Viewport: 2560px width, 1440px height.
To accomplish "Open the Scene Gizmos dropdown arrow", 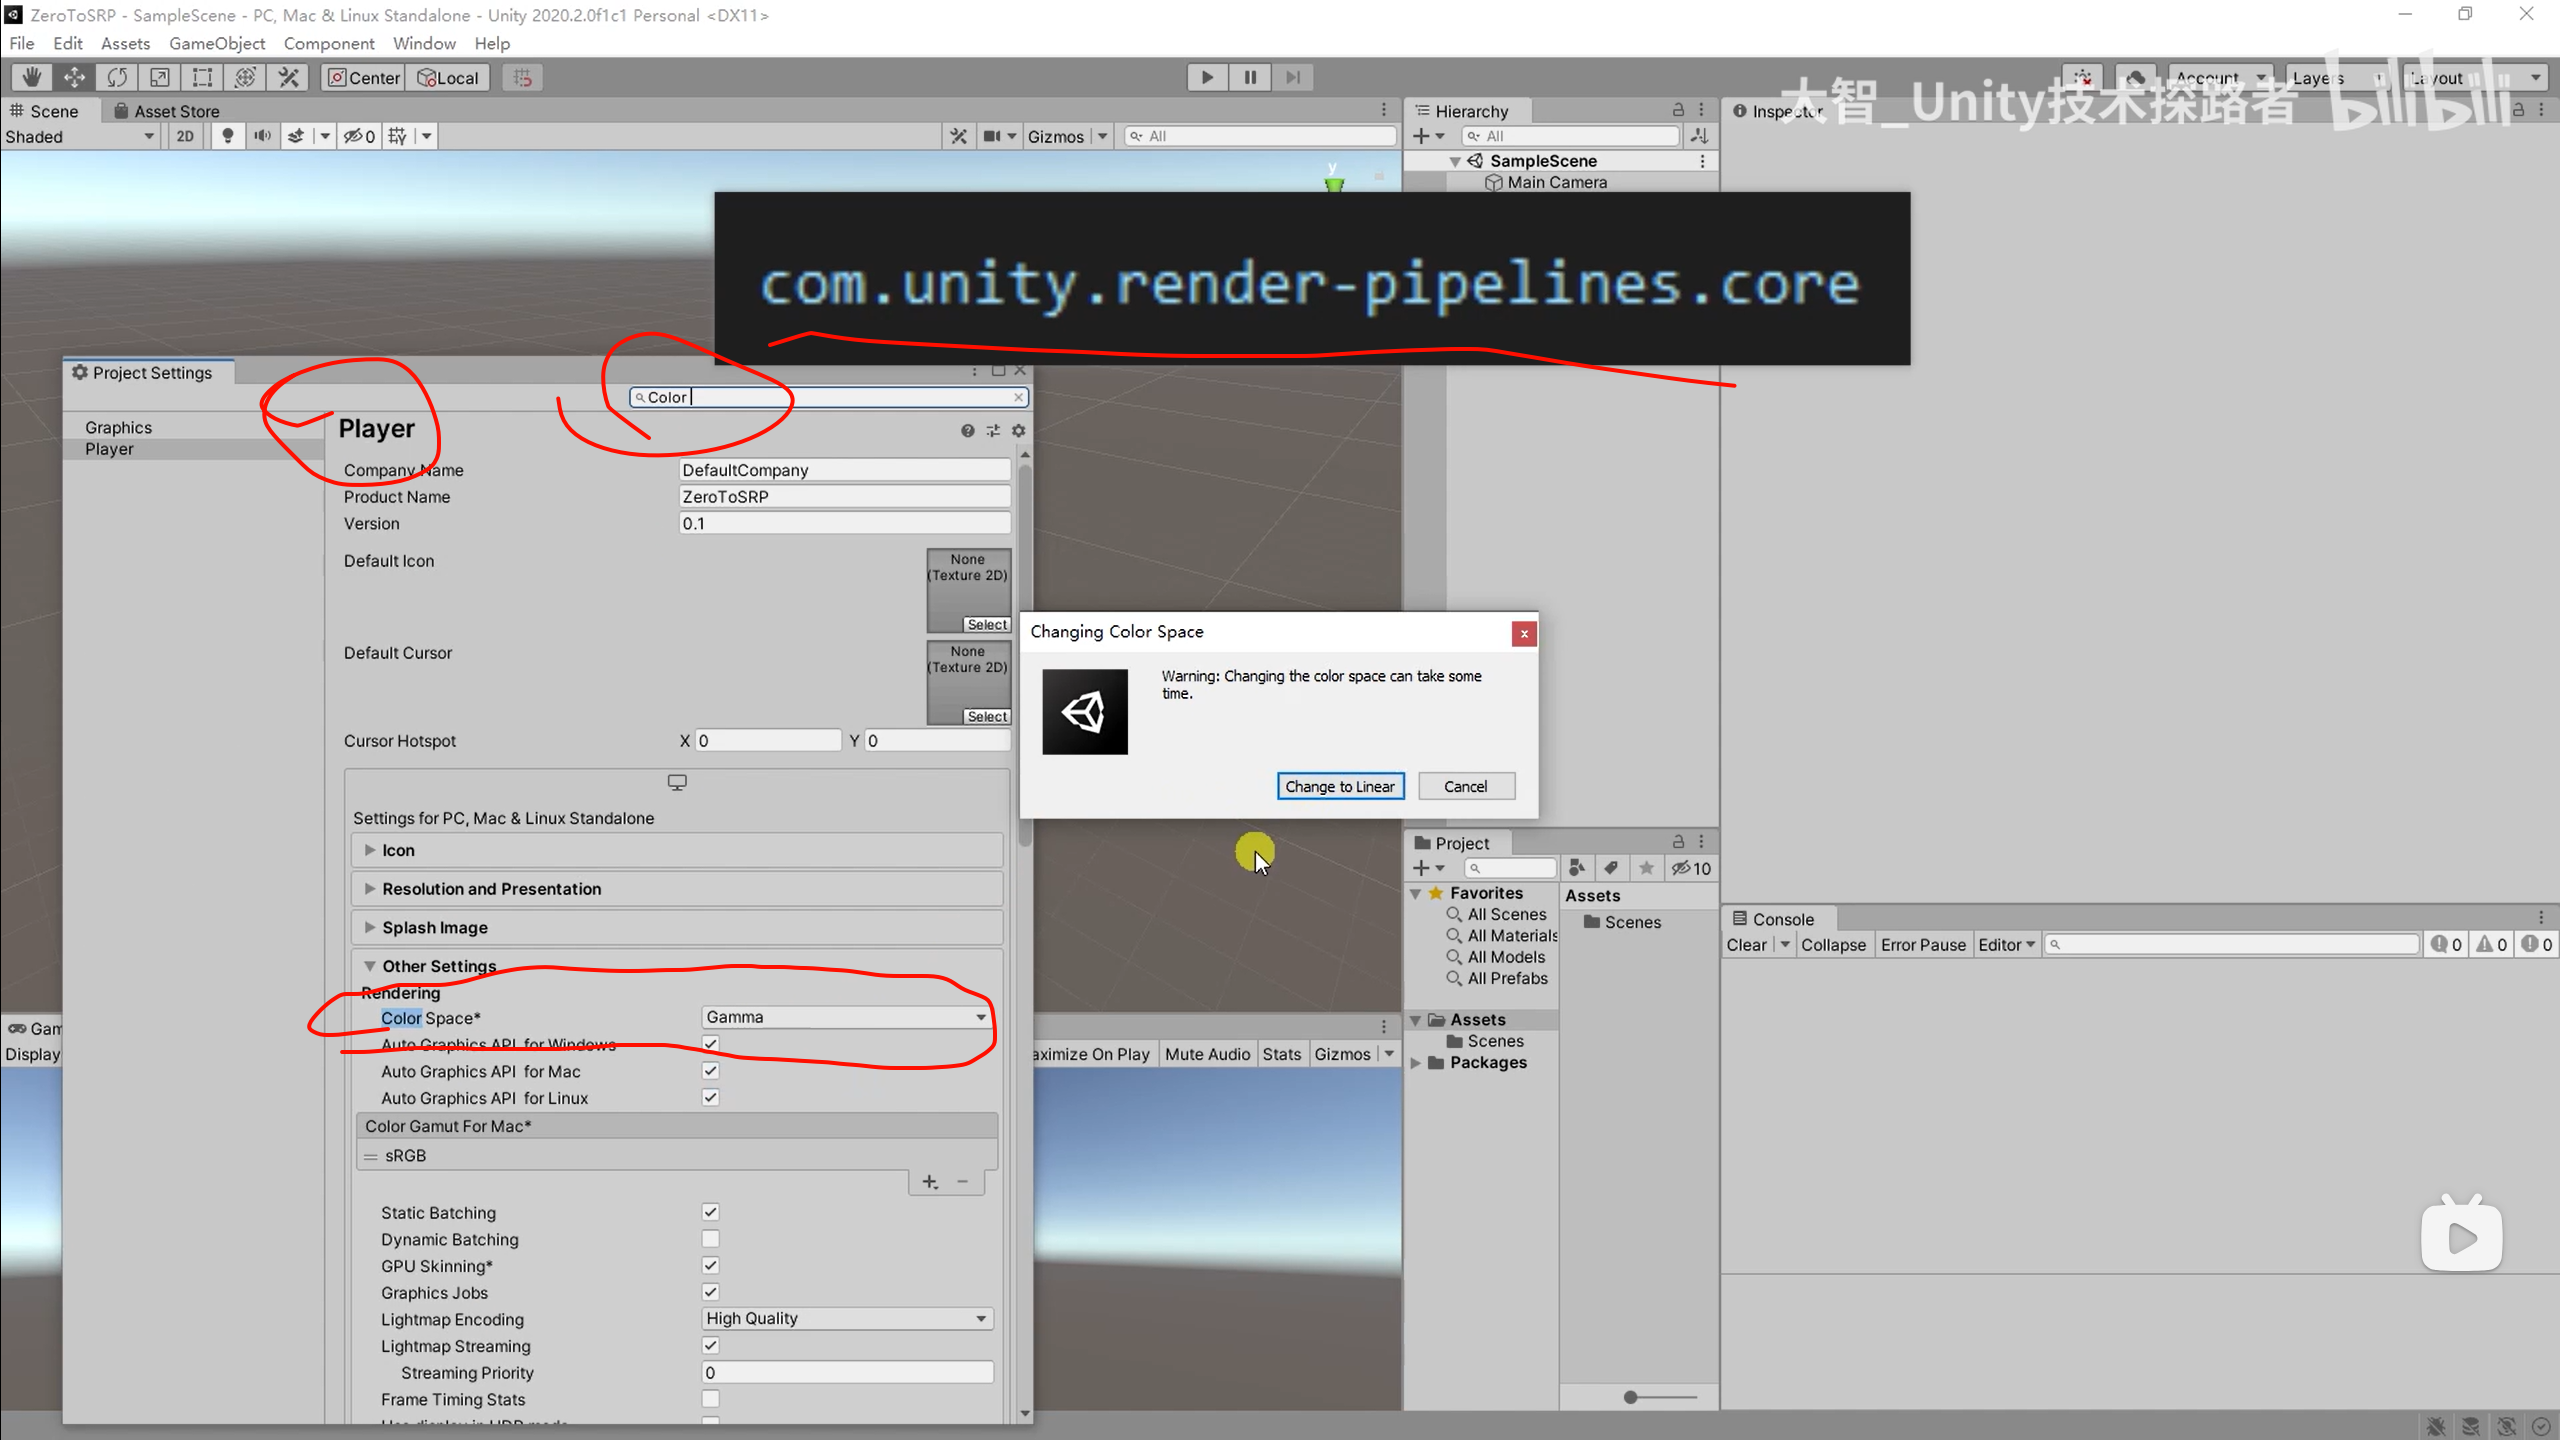I will coord(1102,136).
